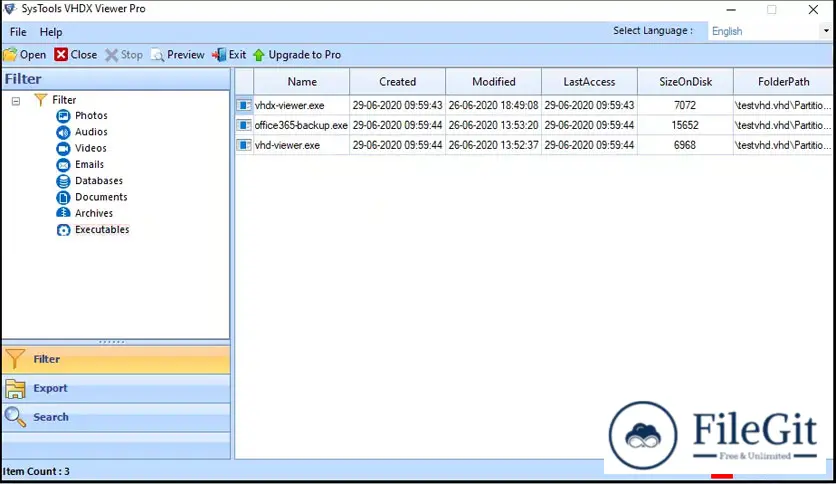Select the Executables tree item label
This screenshot has width=836, height=484.
102,230
